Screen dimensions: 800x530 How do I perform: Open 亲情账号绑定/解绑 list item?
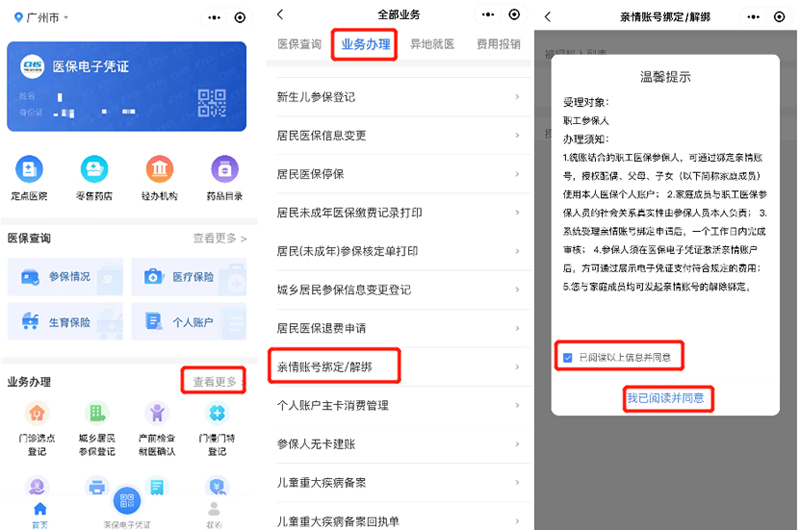point(335,365)
